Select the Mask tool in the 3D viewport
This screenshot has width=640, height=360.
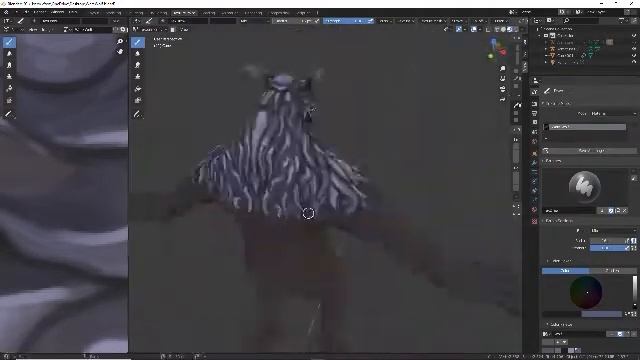(x=138, y=100)
